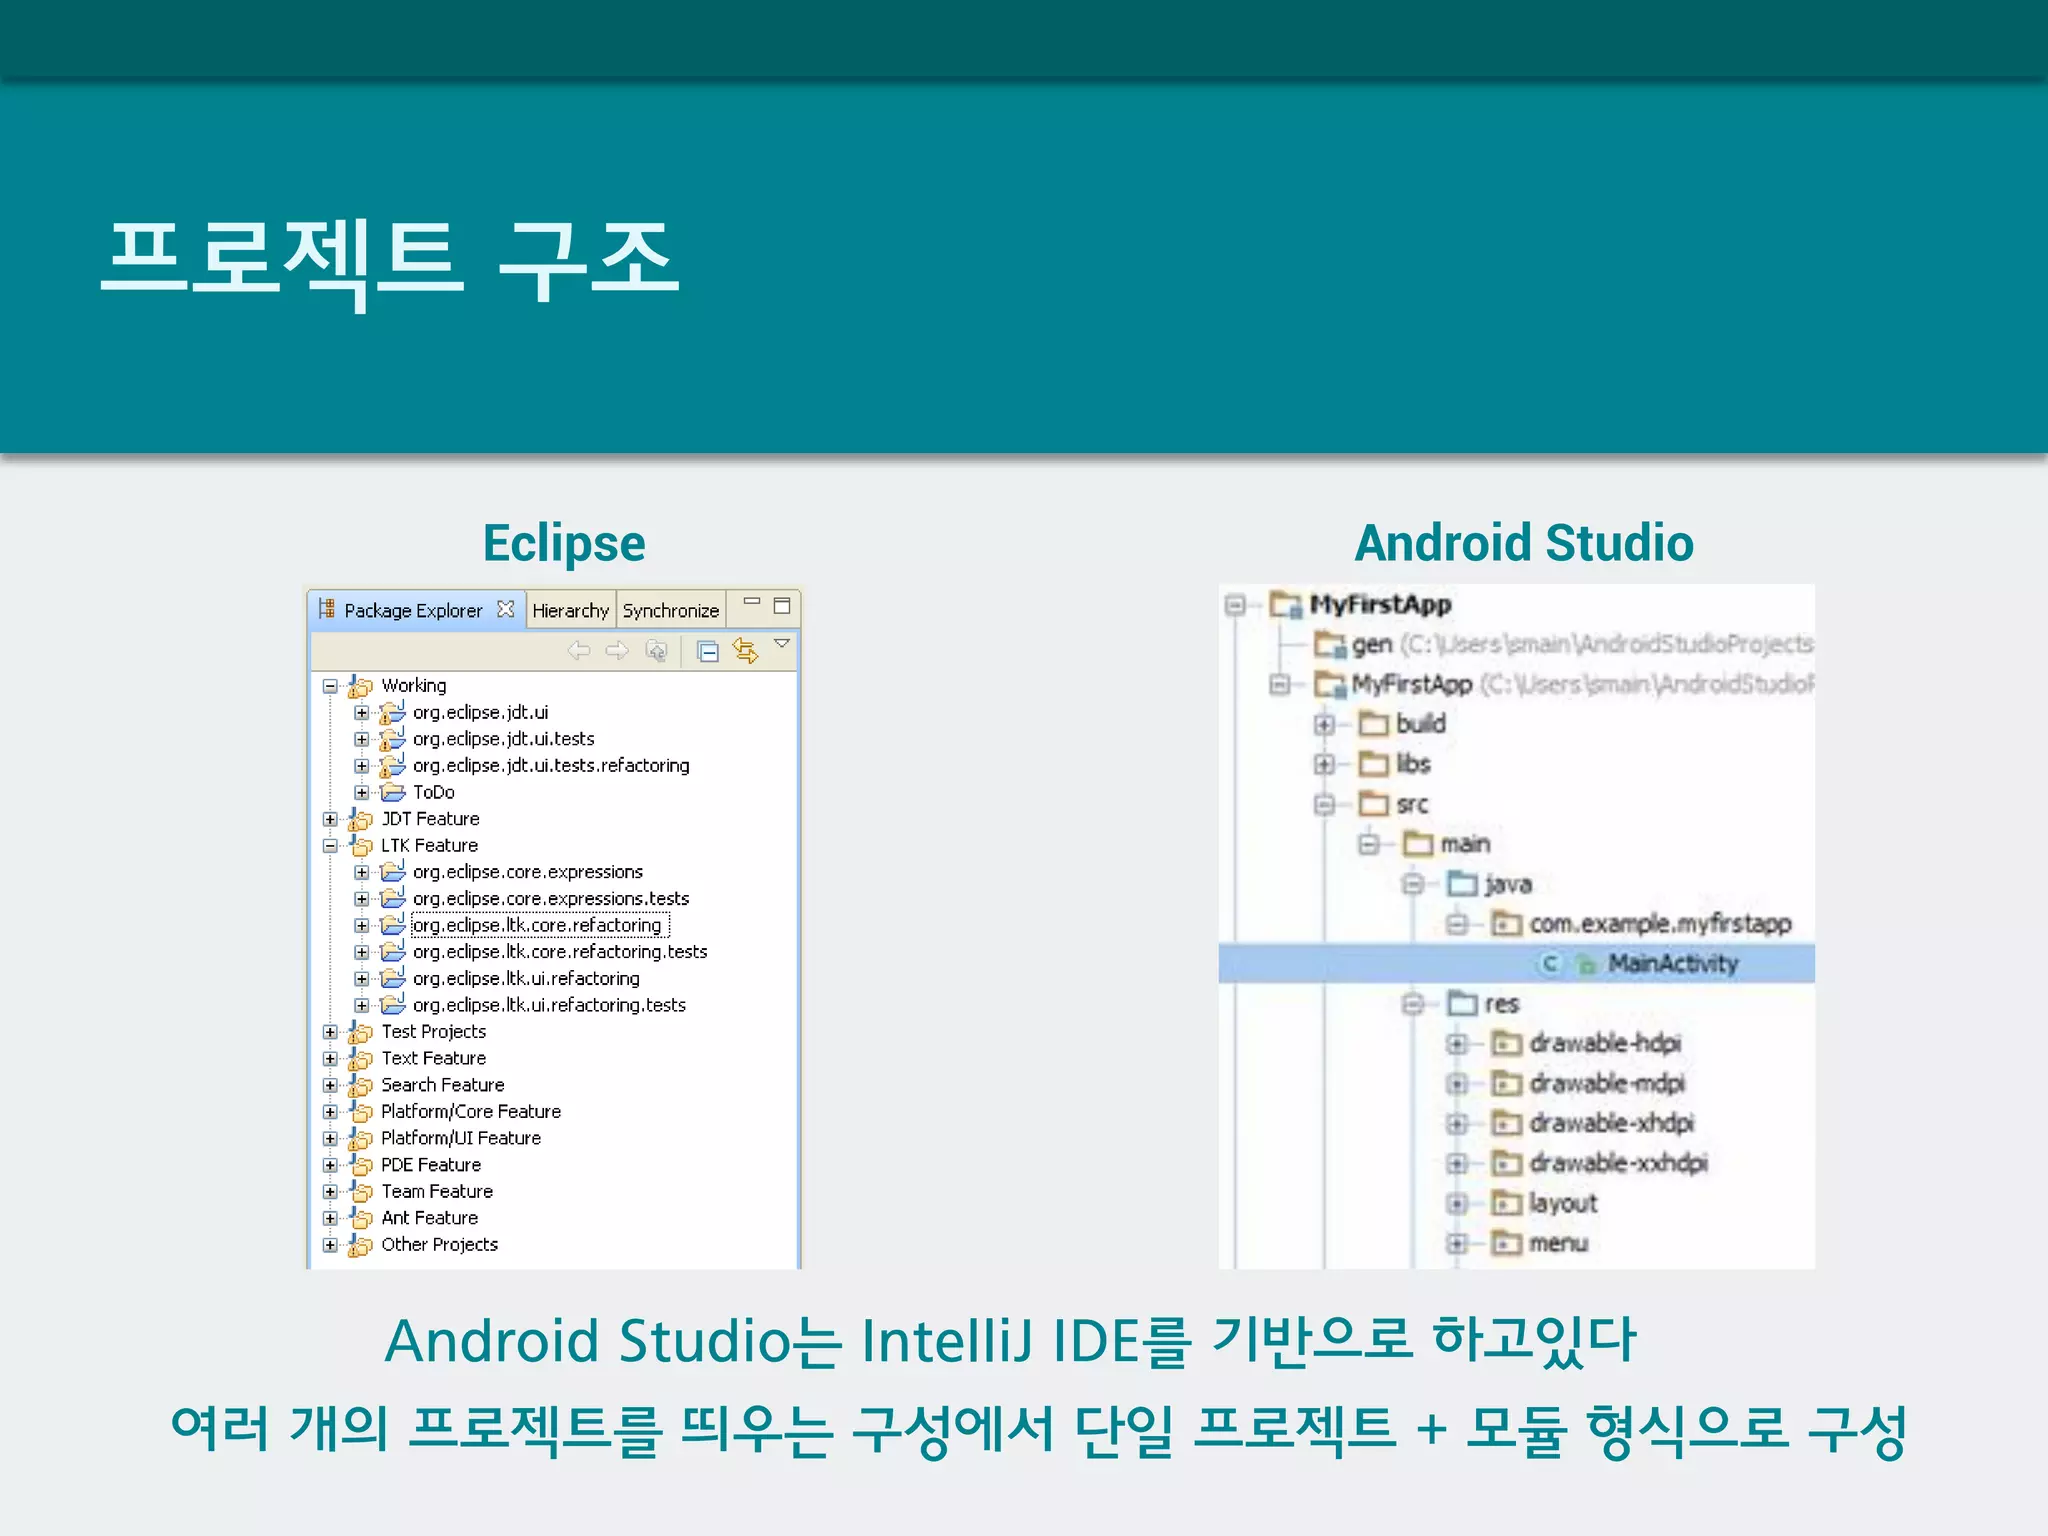Expand the libs folder
Screen dimensions: 2048x1536
tap(1324, 765)
